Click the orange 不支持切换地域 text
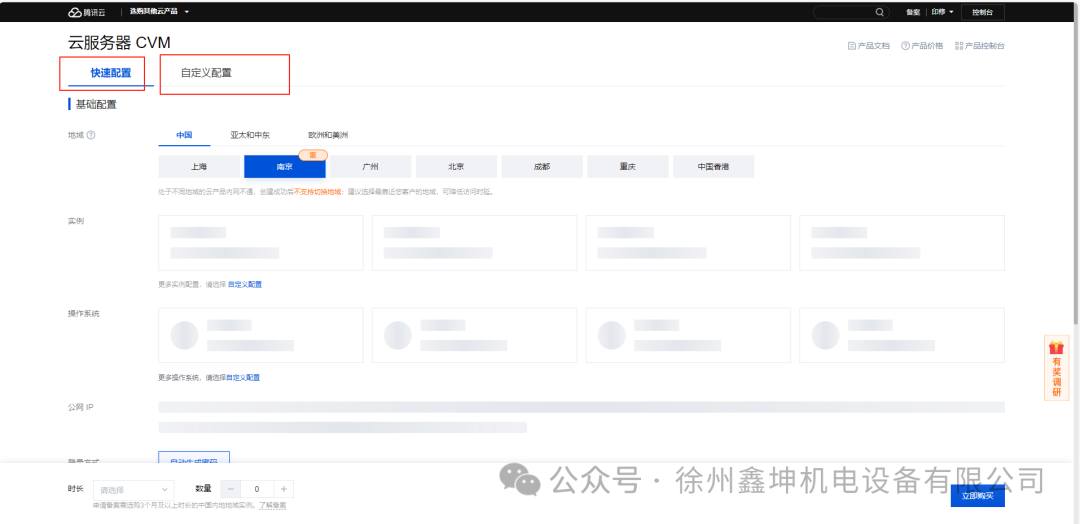Screen dimensions: 1080x524 [x=317, y=192]
